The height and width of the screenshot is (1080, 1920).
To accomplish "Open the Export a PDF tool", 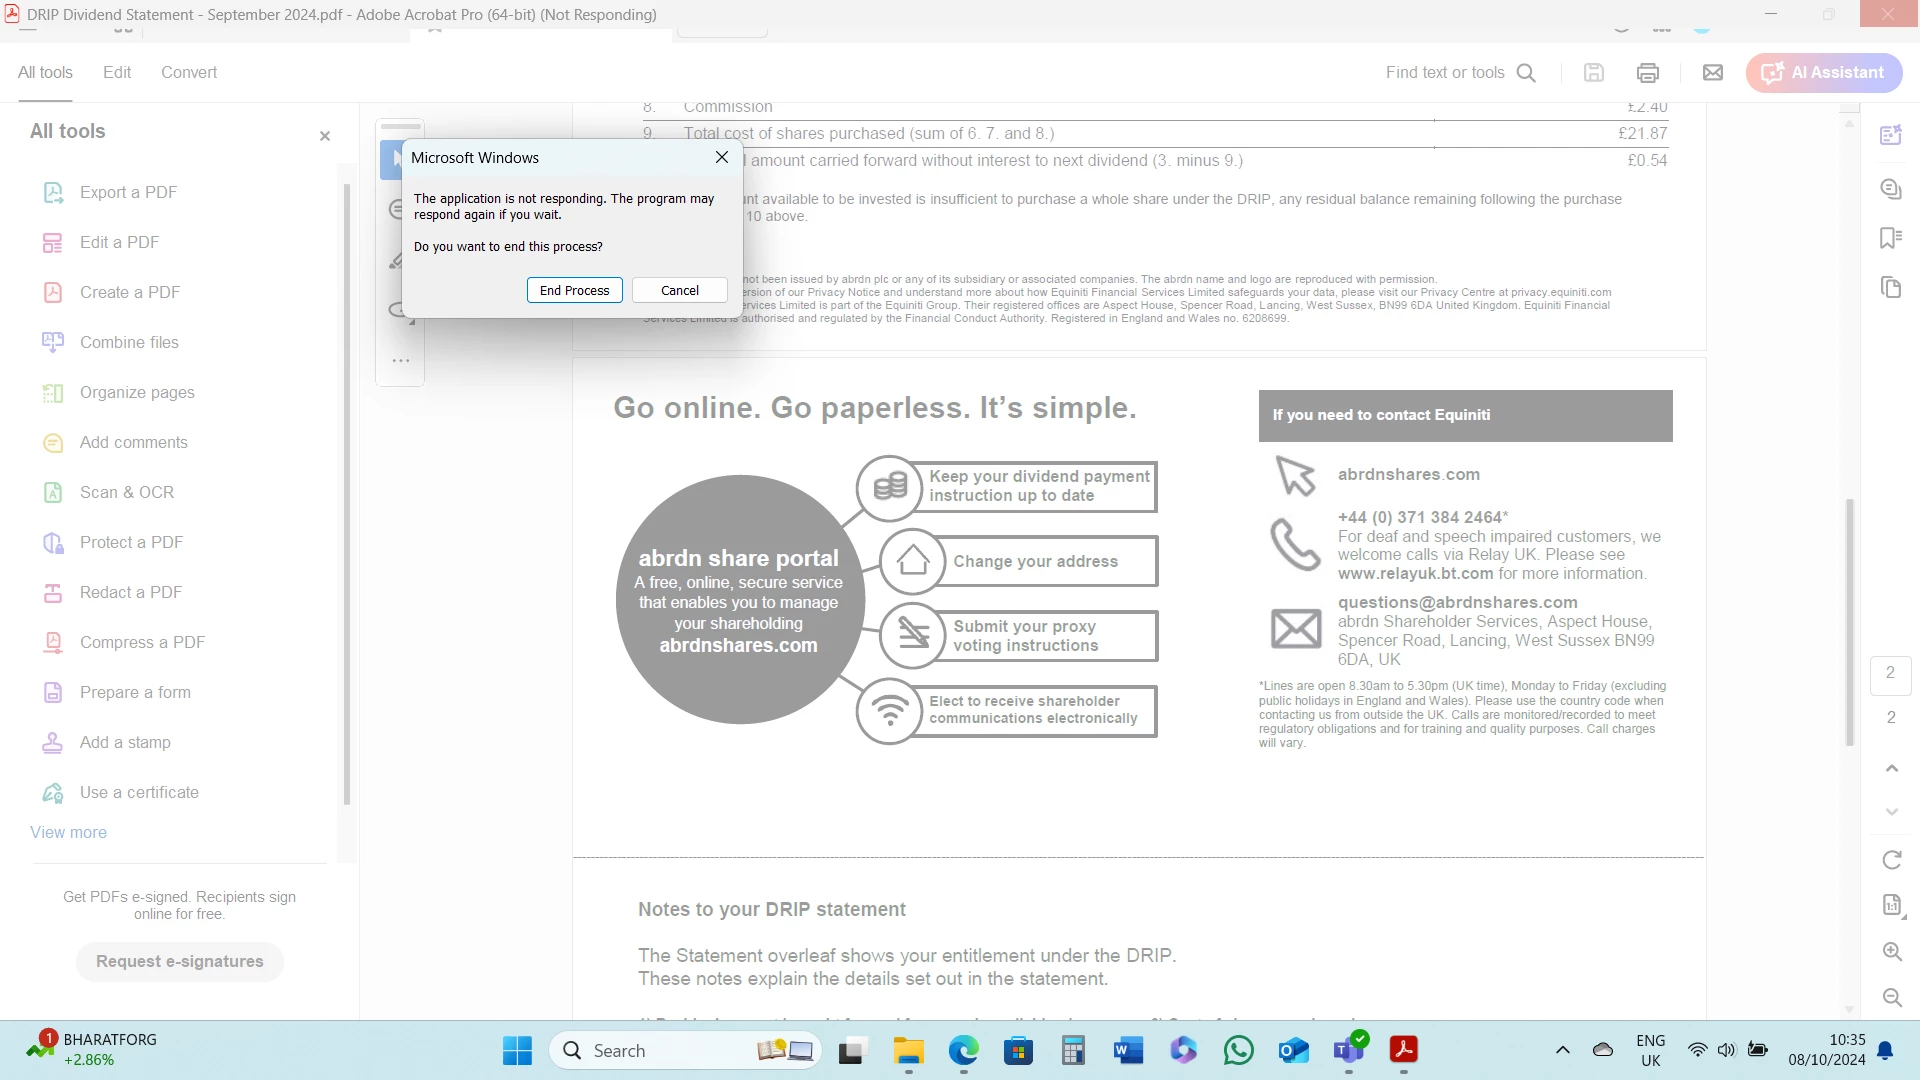I will (128, 192).
